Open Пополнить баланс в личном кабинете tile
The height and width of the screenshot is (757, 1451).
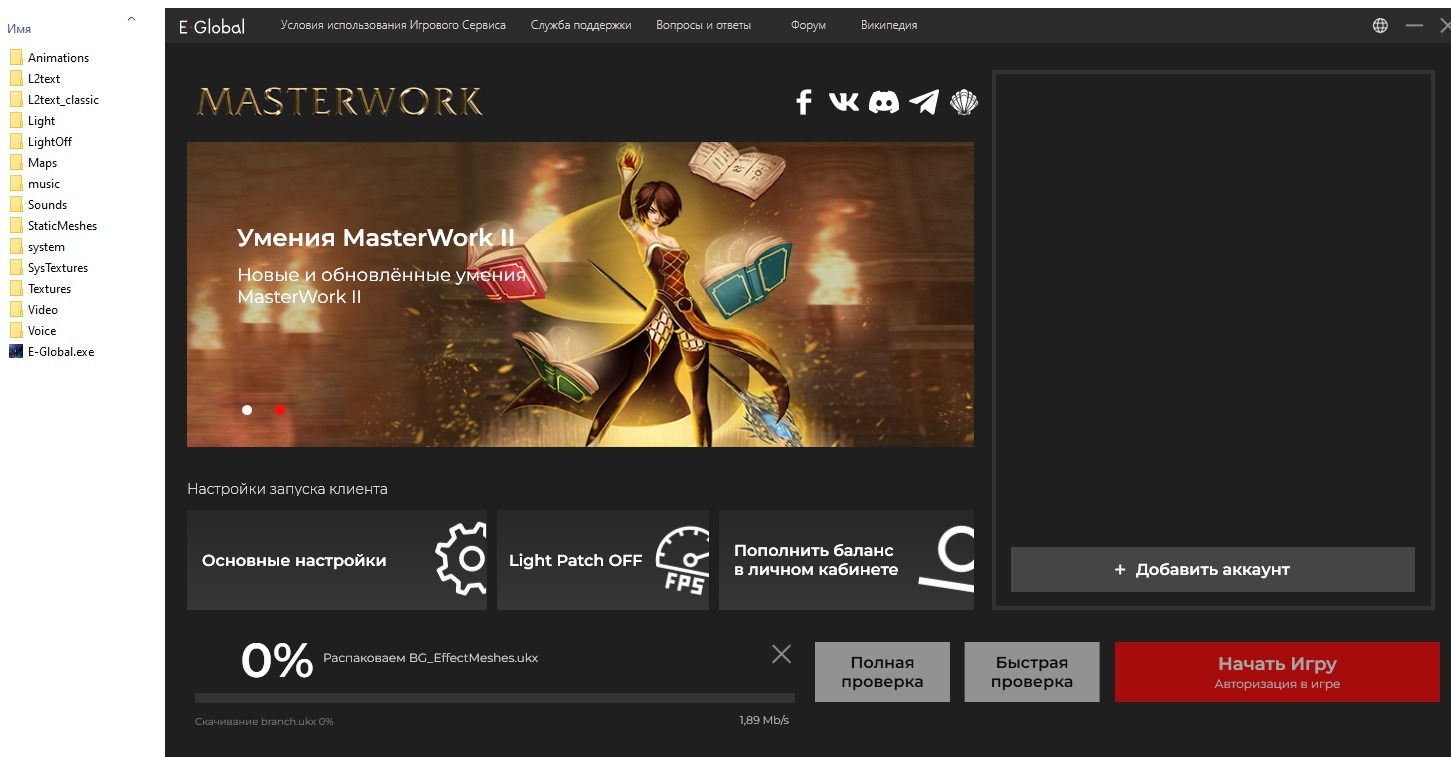846,560
